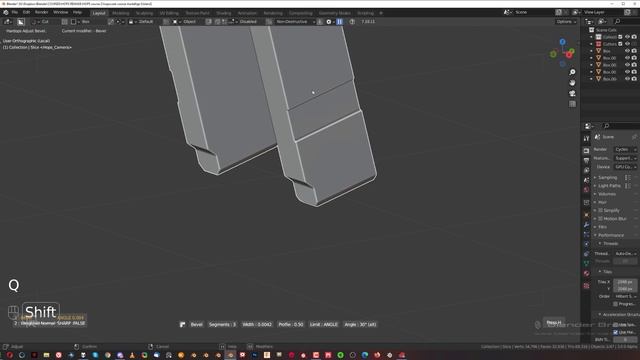Enable the Simplify checkbox
This screenshot has width=640, height=360.
[x=600, y=211]
